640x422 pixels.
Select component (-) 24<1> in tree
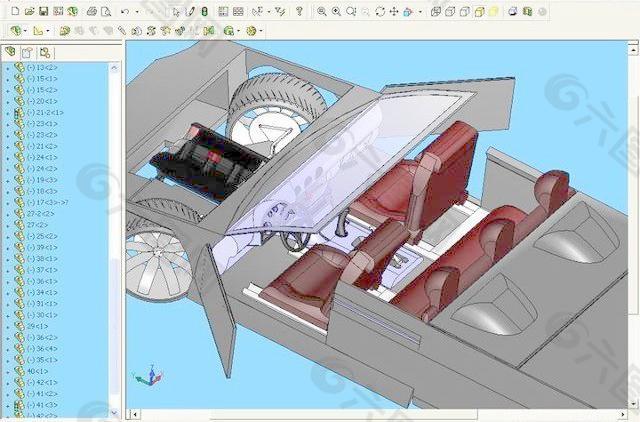42,157
